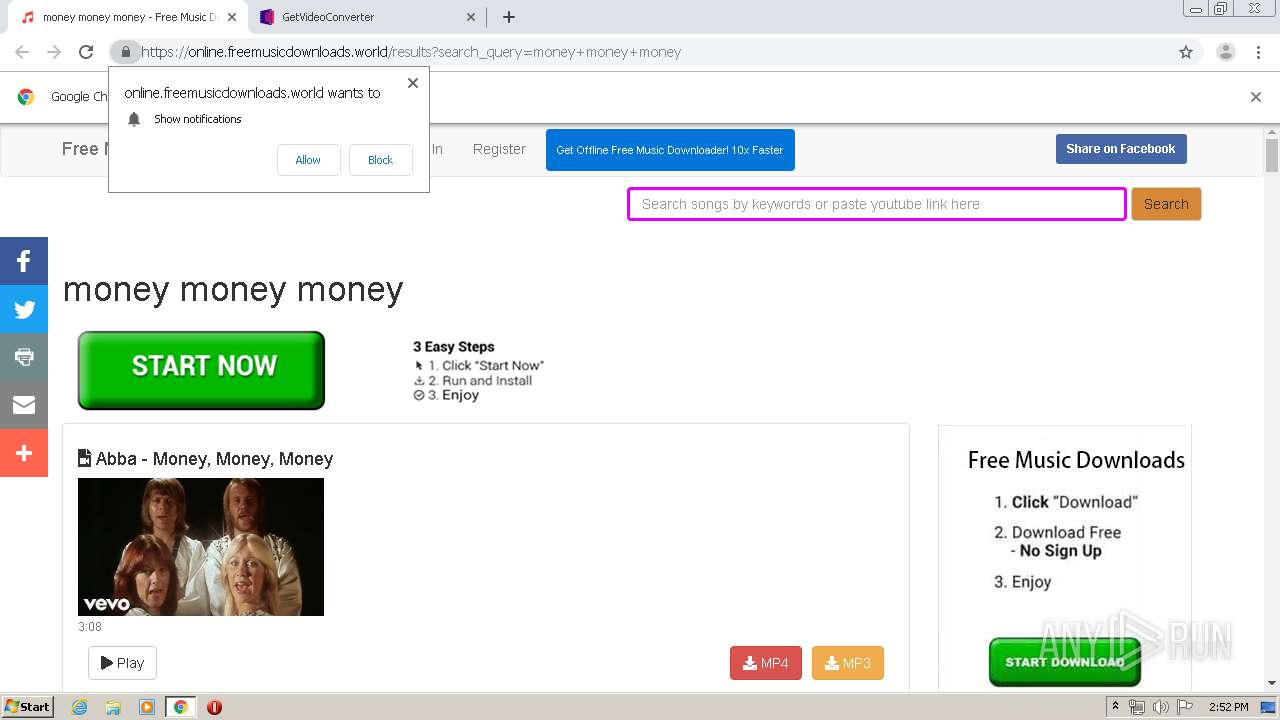Show hidden tray icons arrow
Image resolution: width=1280 pixels, height=720 pixels.
(x=1116, y=707)
